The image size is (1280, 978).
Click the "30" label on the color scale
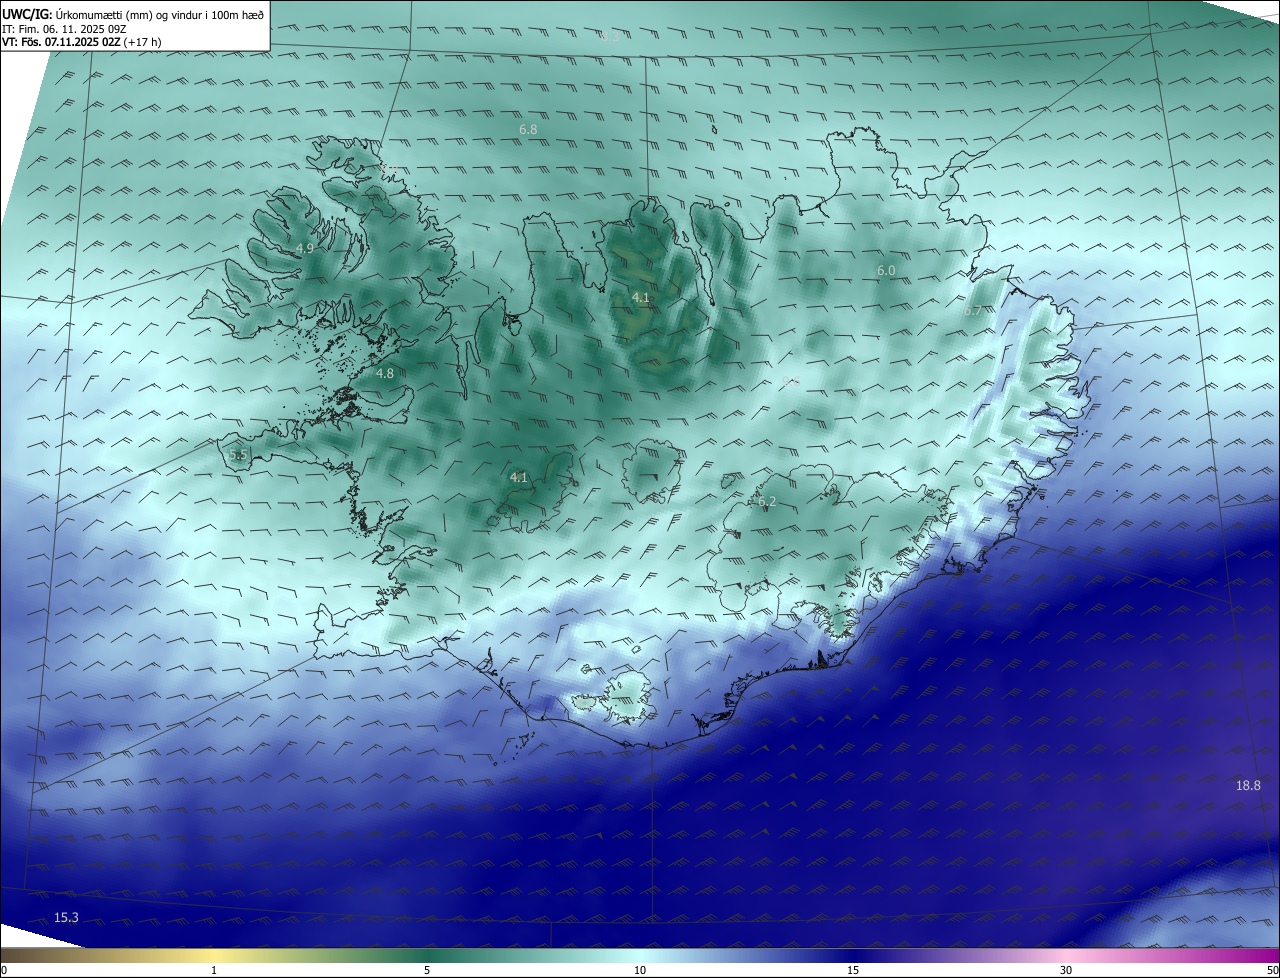tap(1066, 970)
